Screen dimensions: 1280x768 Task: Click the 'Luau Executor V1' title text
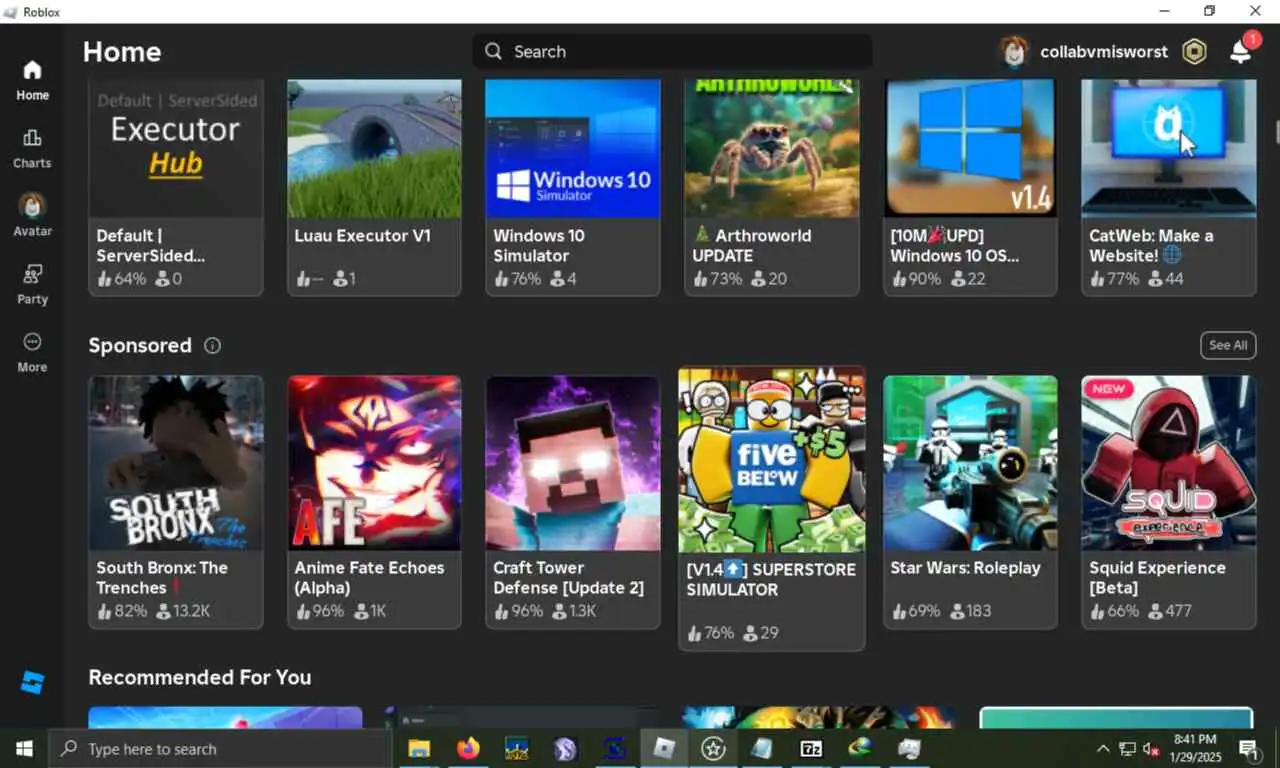tap(362, 236)
